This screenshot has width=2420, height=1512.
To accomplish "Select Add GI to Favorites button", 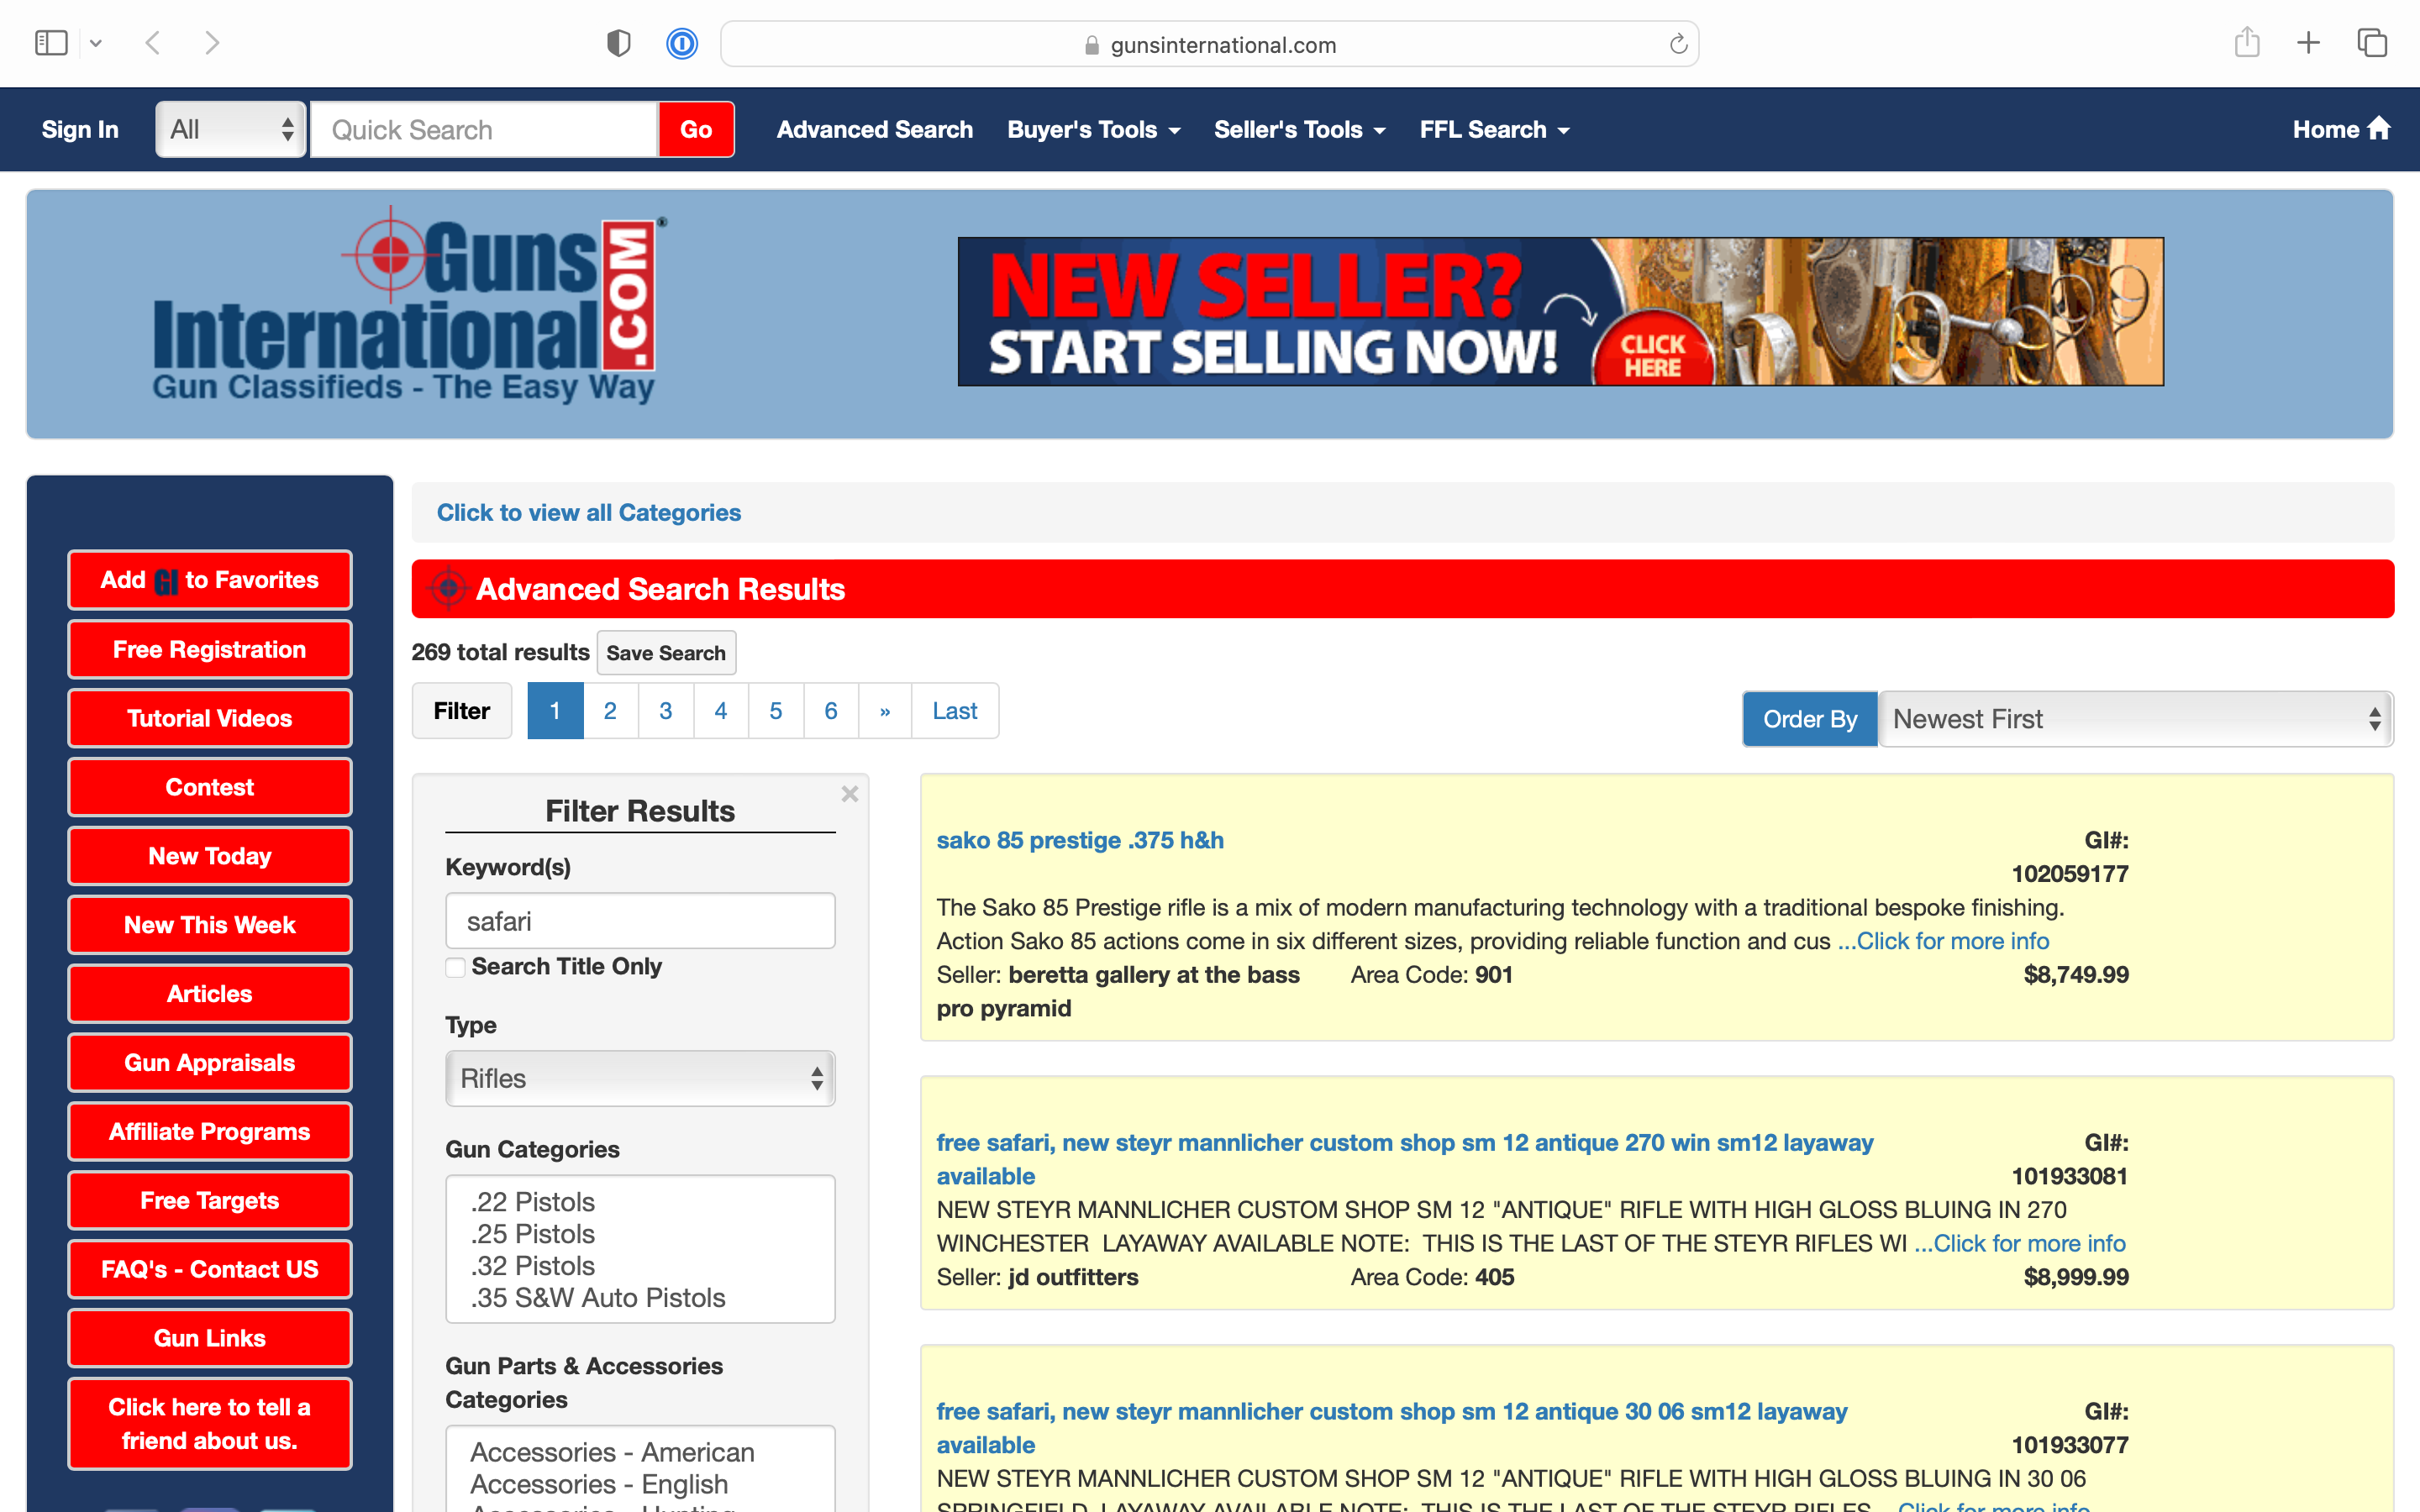I will (x=210, y=580).
